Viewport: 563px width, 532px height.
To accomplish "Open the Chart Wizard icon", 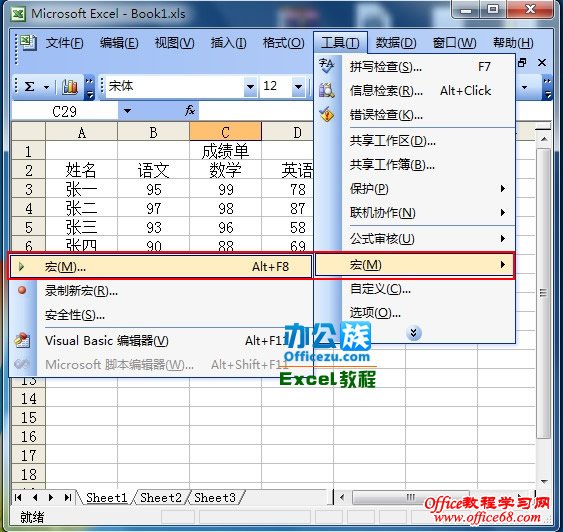I will [70, 87].
